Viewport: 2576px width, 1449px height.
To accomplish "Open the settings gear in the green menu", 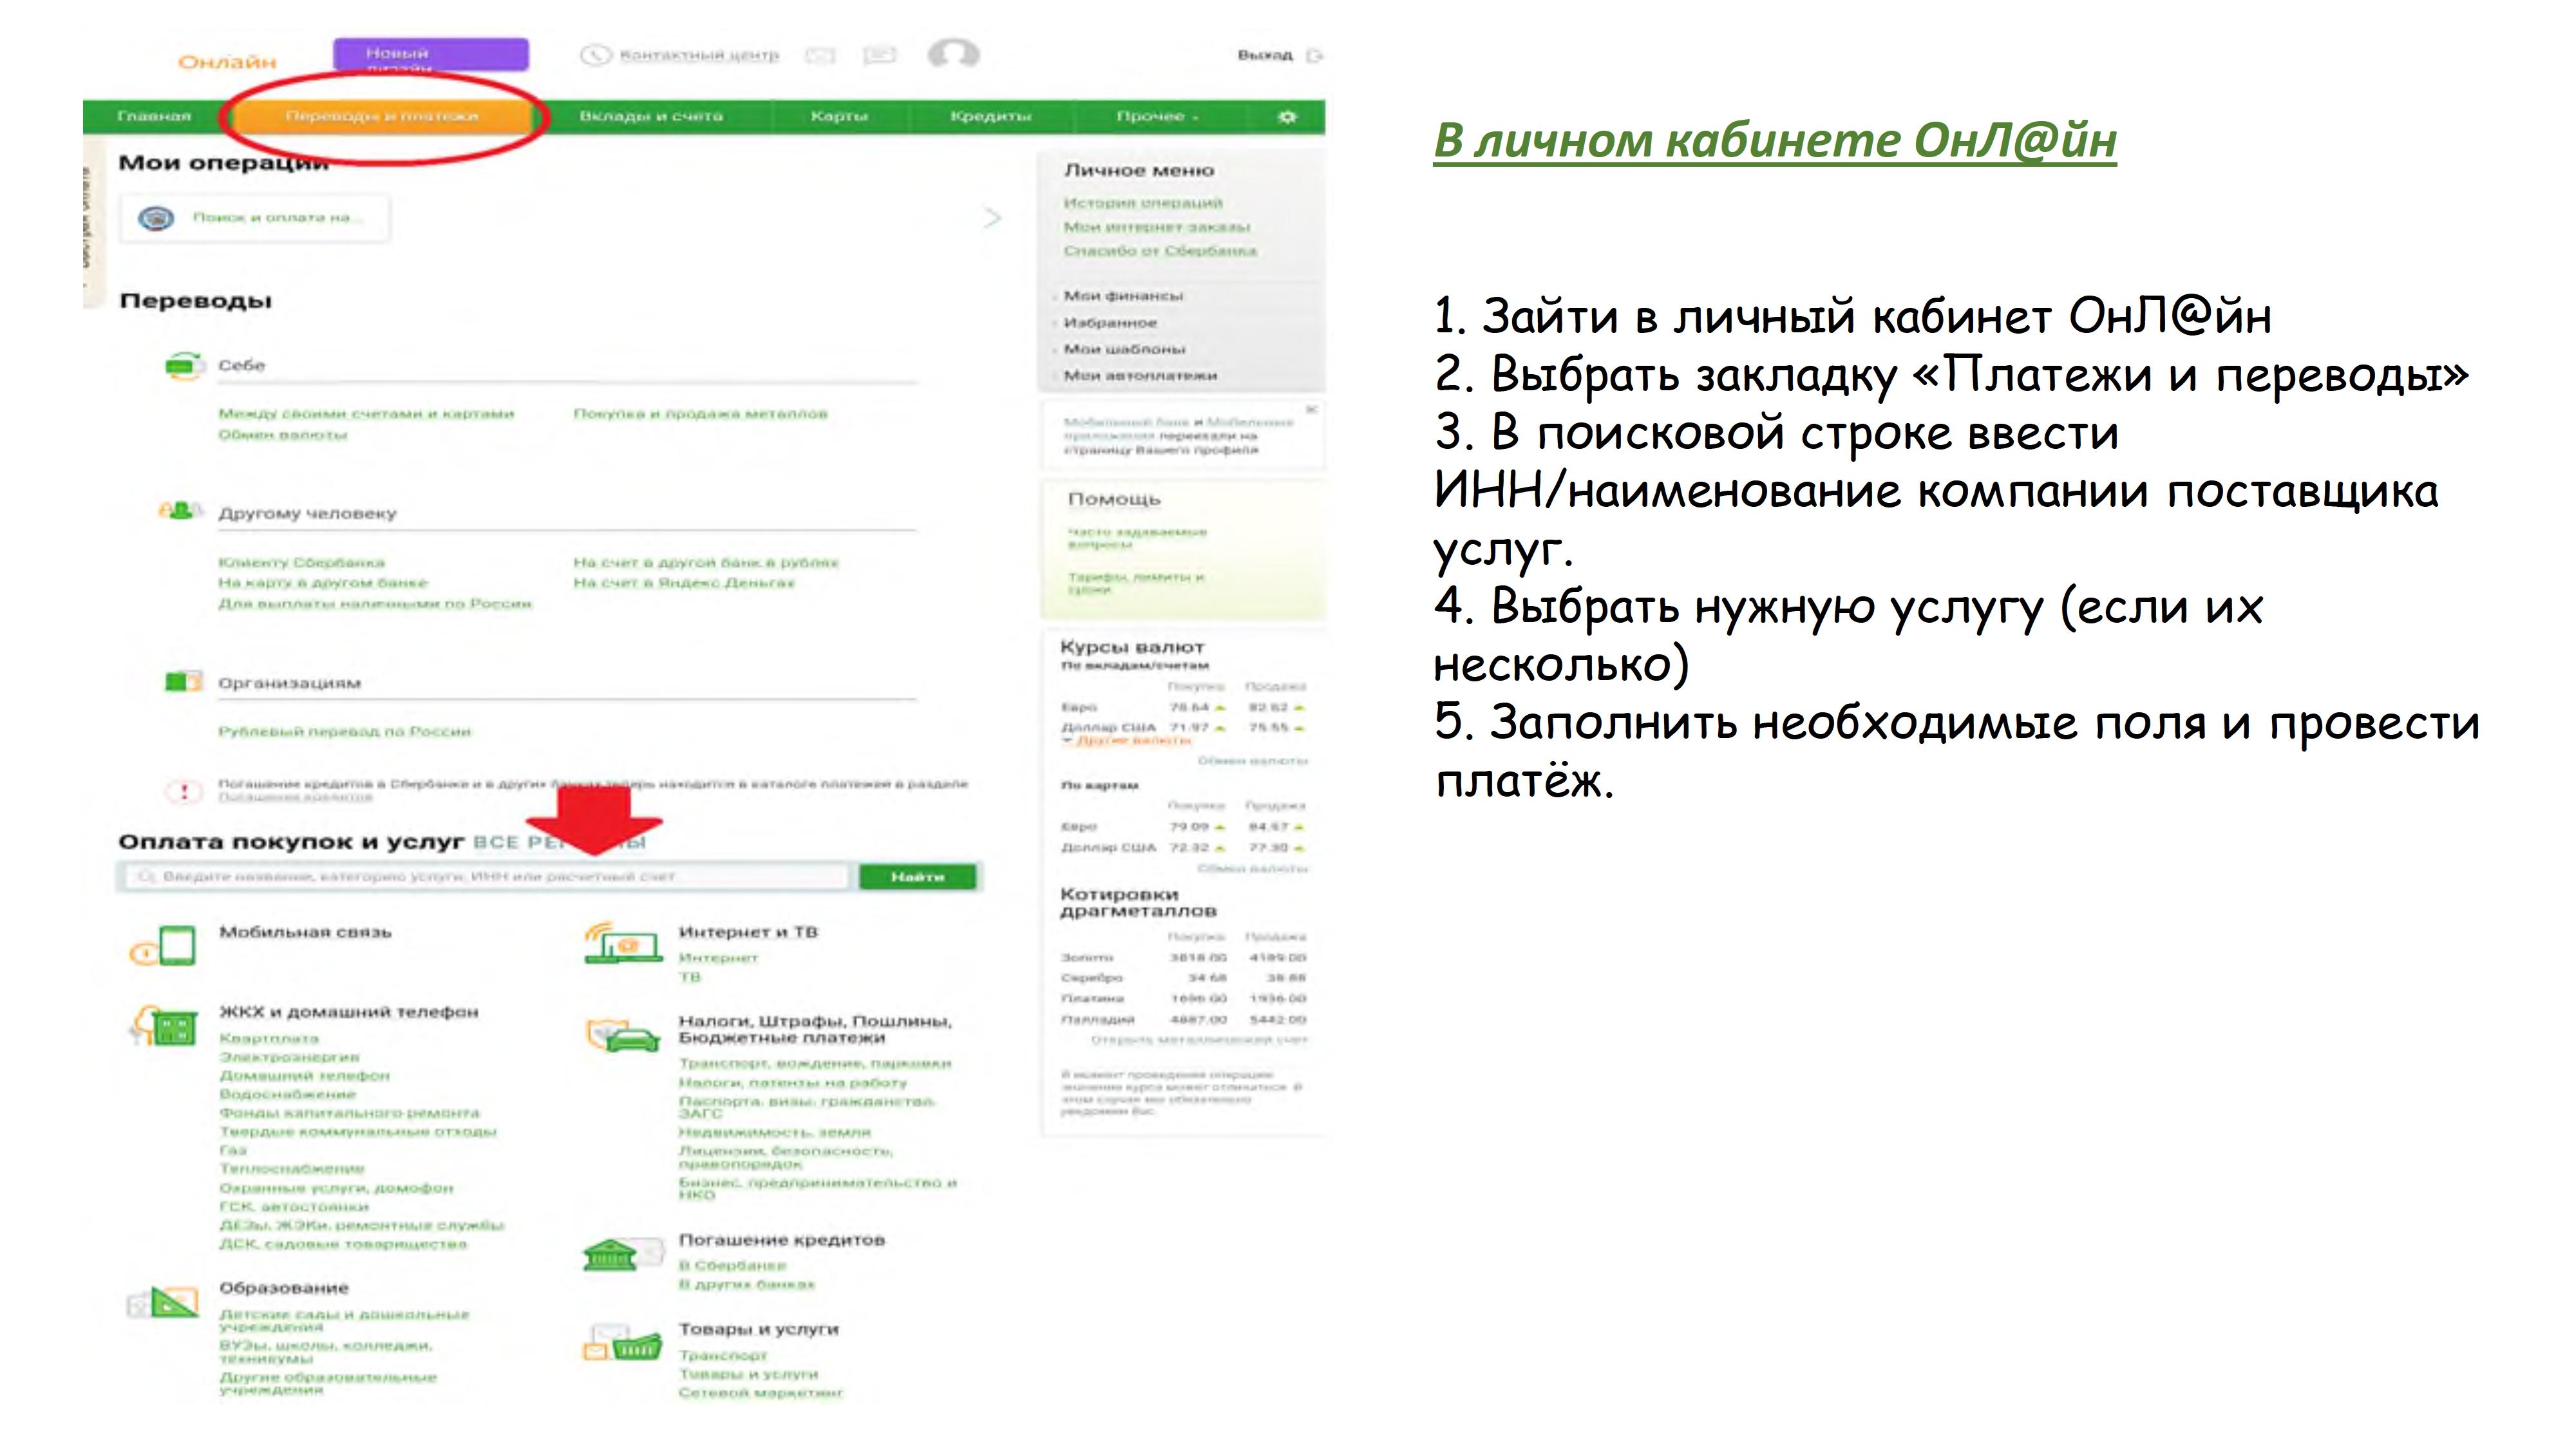I will point(1287,117).
